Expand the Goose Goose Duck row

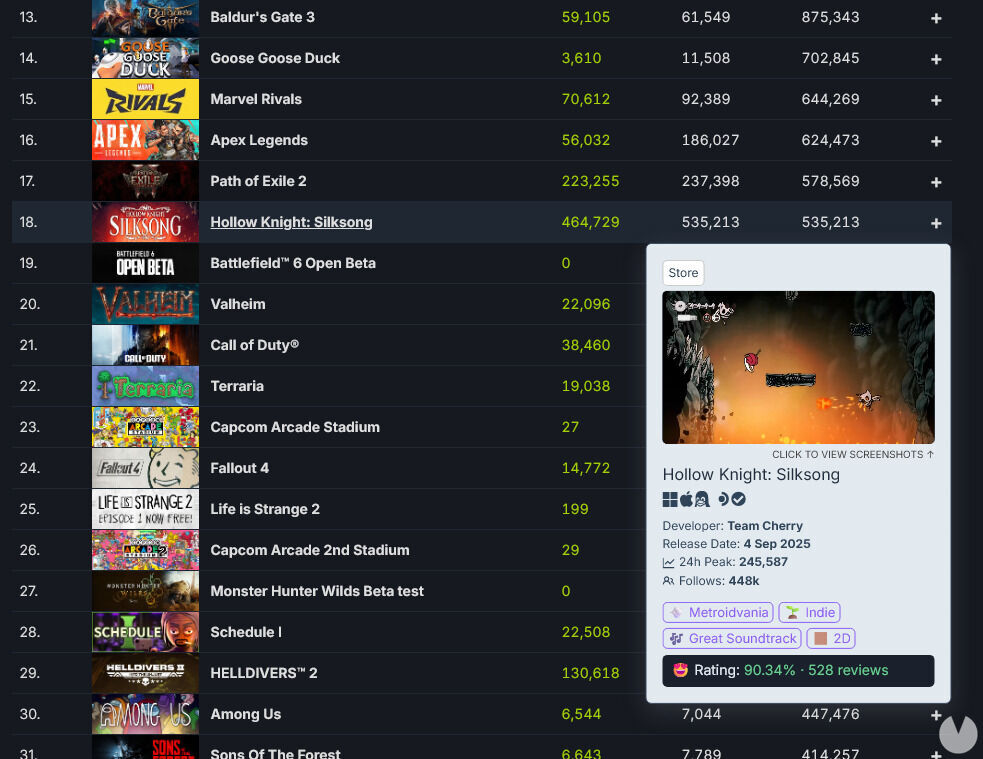point(936,59)
